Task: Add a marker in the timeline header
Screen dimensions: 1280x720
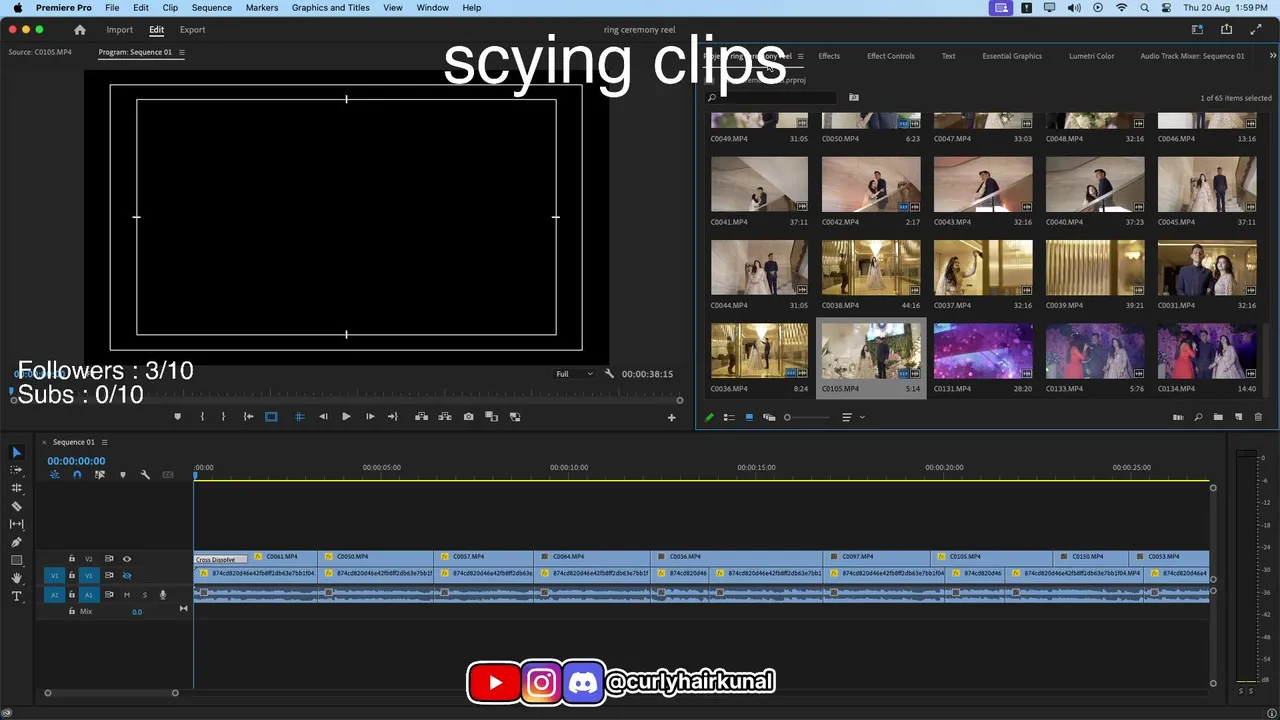Action: [x=123, y=475]
